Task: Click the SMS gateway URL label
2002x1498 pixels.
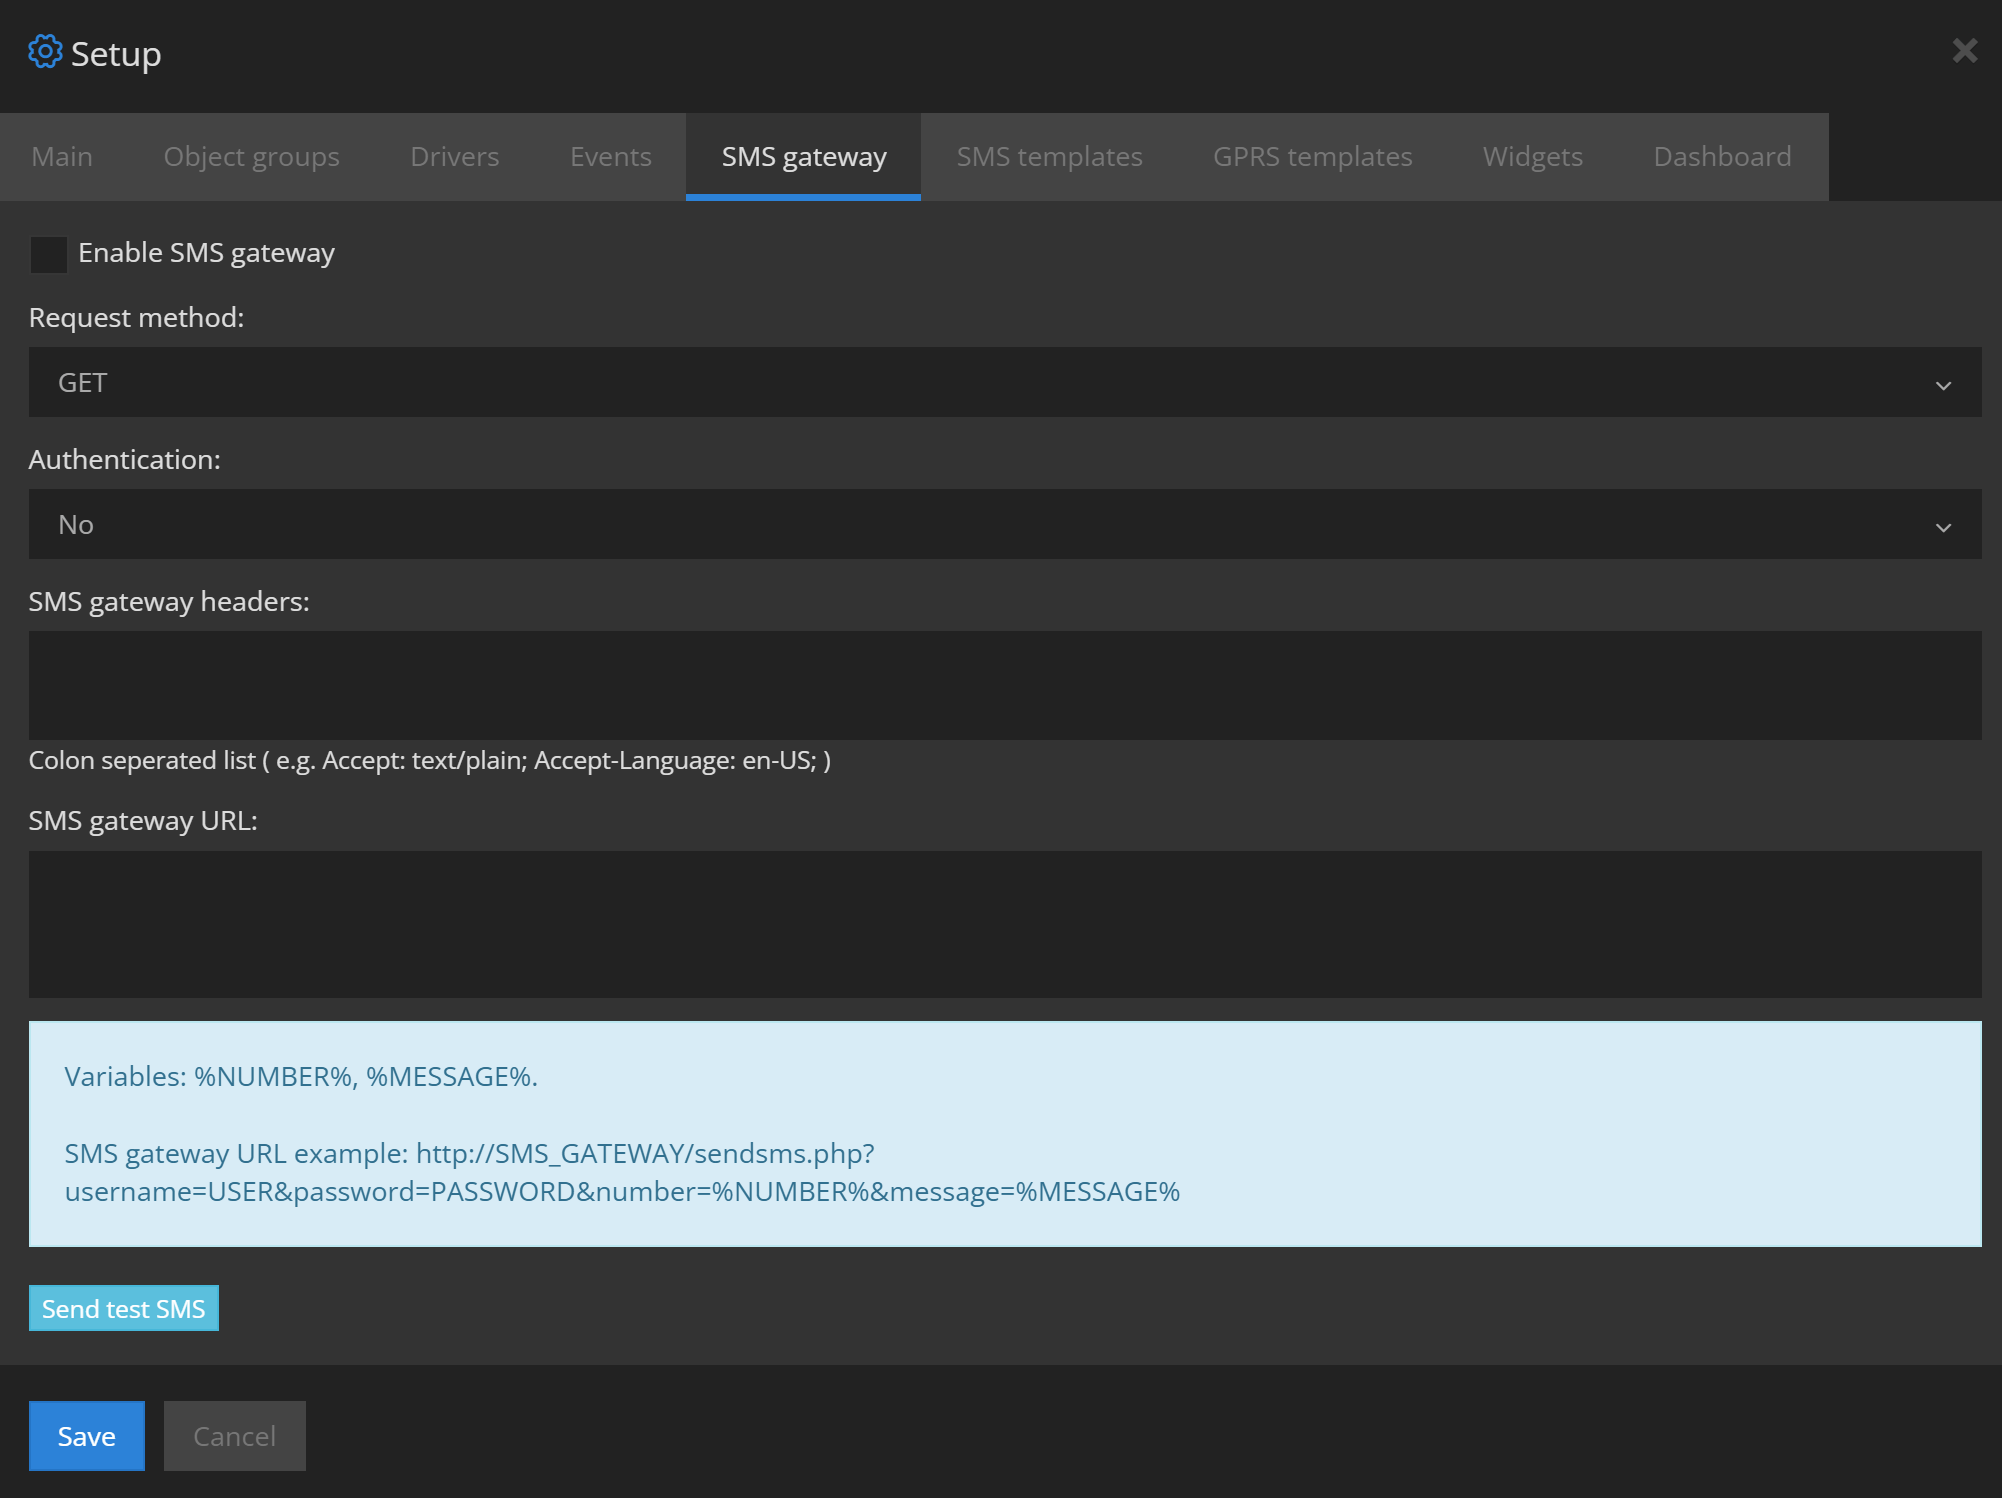Action: click(x=143, y=821)
